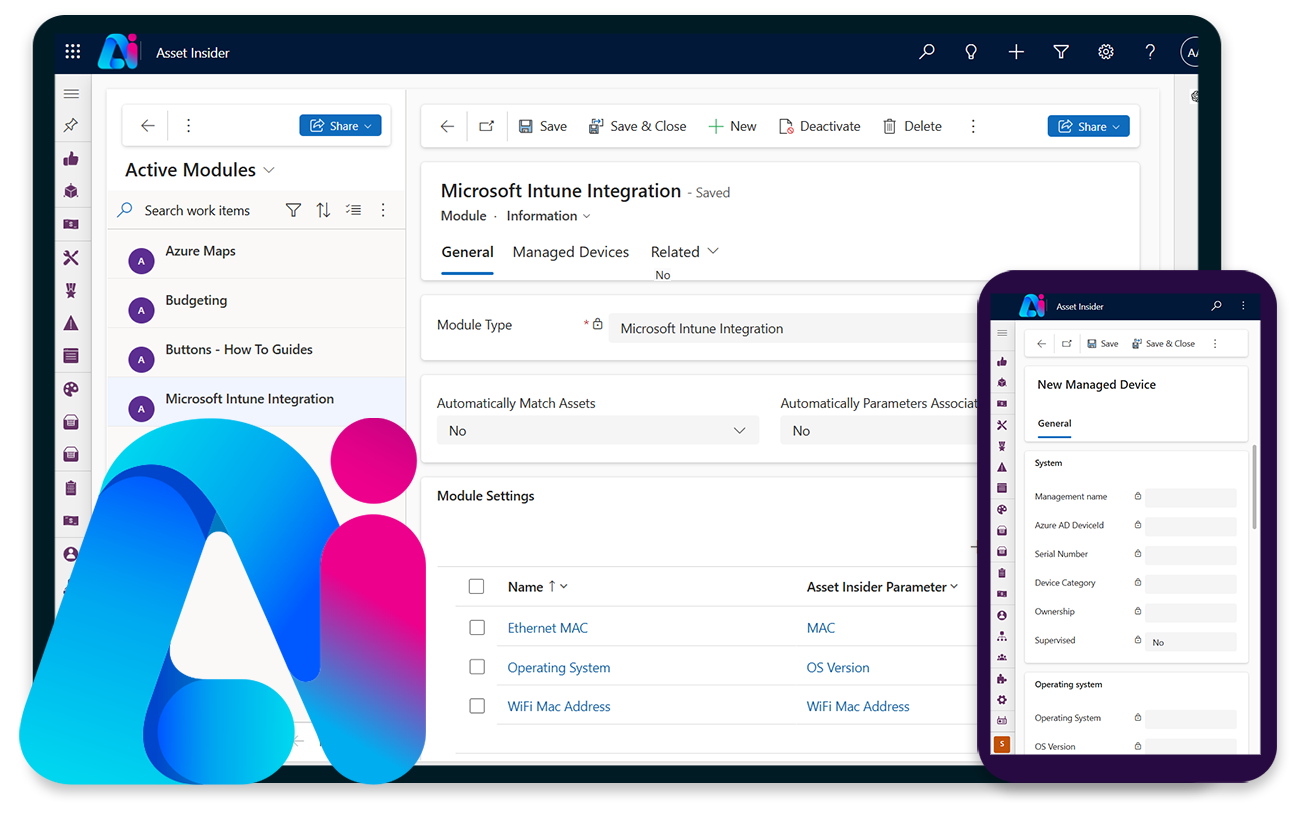
Task: Go back using main record toolbar arrow
Action: tap(447, 126)
